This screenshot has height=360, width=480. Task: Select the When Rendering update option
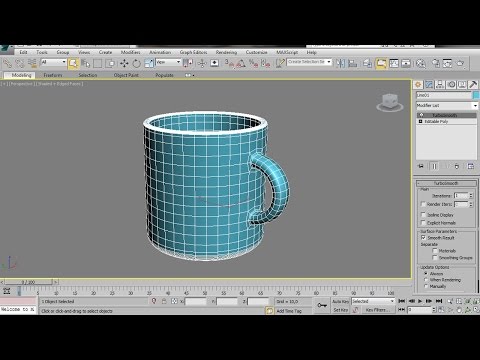426,280
